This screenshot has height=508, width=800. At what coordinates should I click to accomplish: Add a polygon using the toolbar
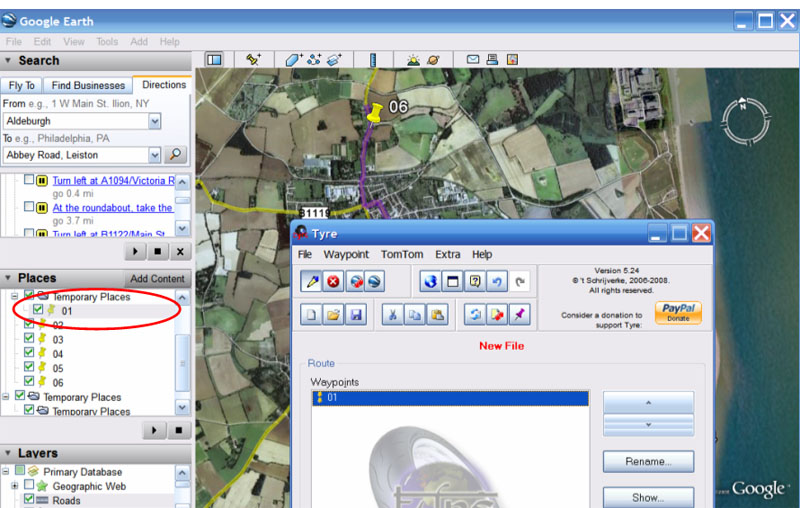point(294,60)
